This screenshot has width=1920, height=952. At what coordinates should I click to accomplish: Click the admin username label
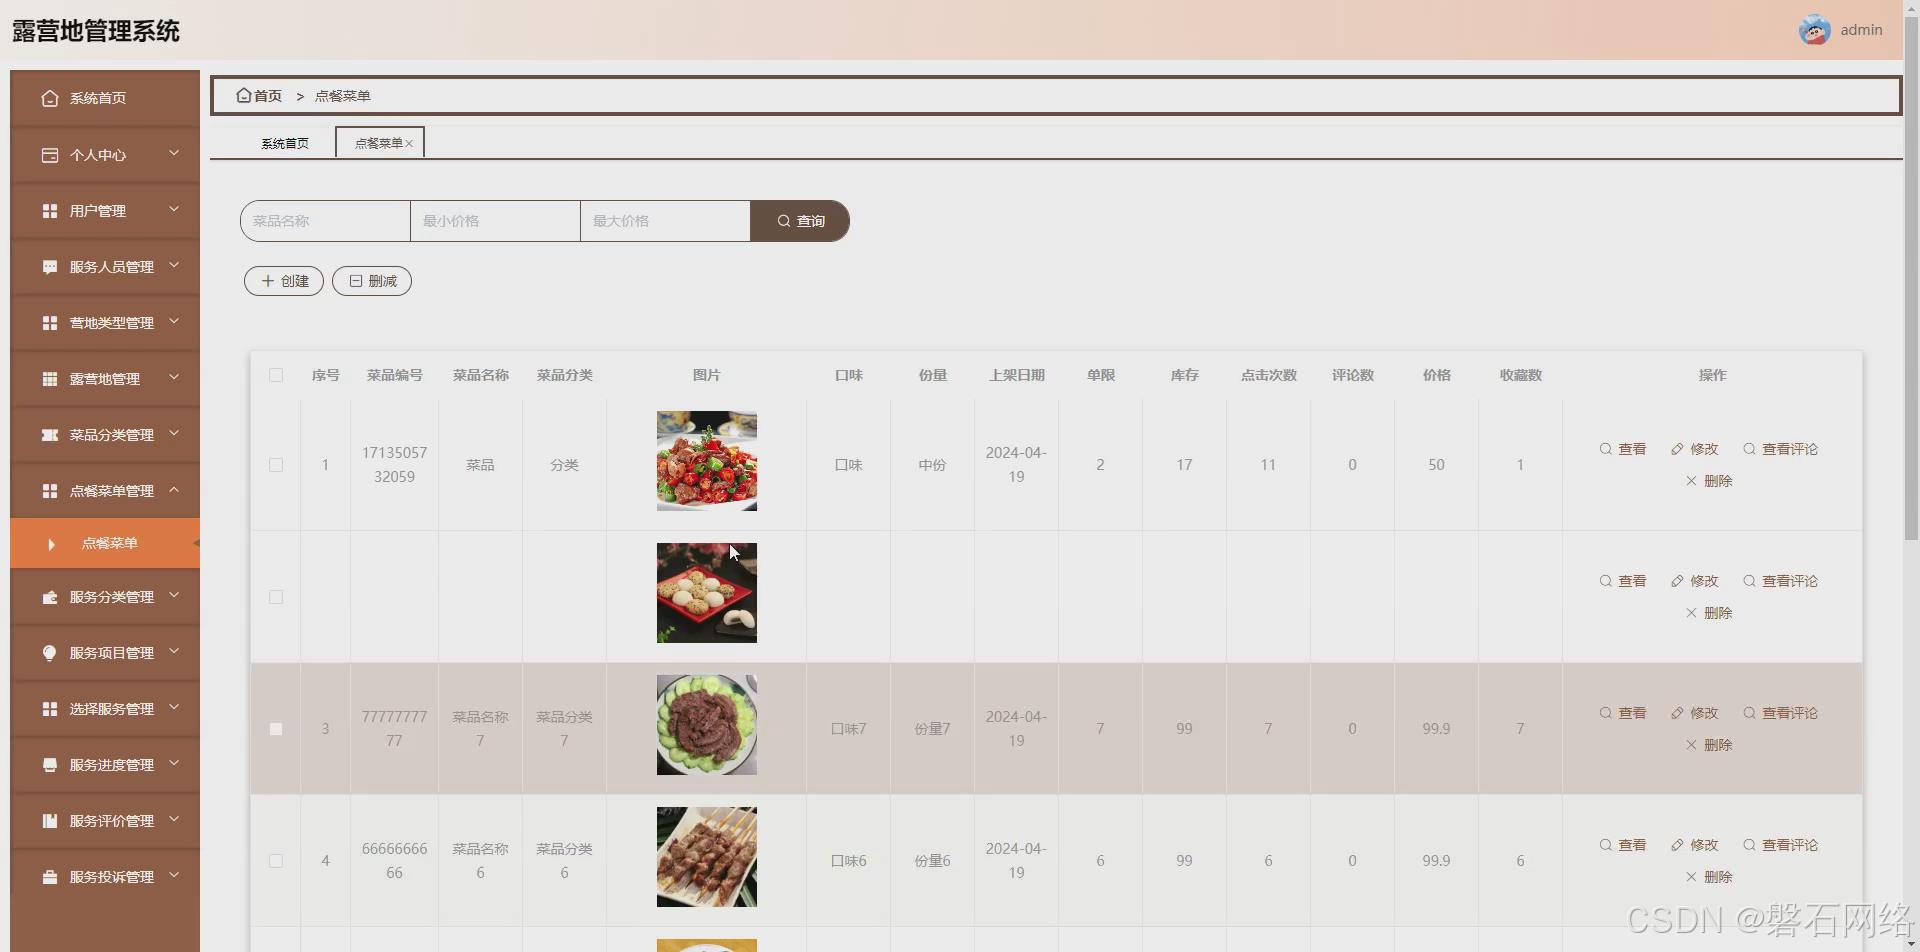tap(1862, 30)
